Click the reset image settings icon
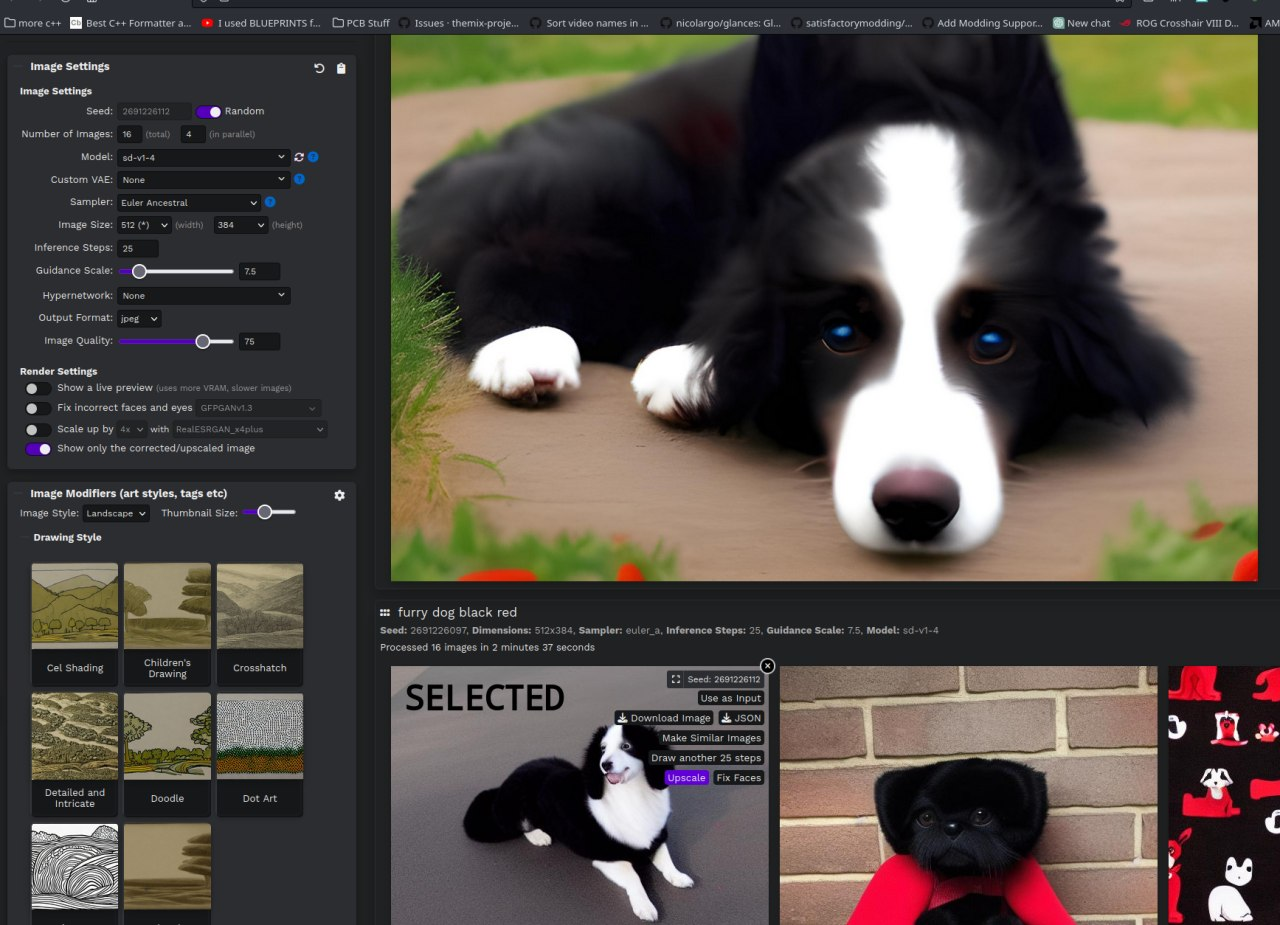Viewport: 1280px width, 925px height. pyautogui.click(x=319, y=68)
